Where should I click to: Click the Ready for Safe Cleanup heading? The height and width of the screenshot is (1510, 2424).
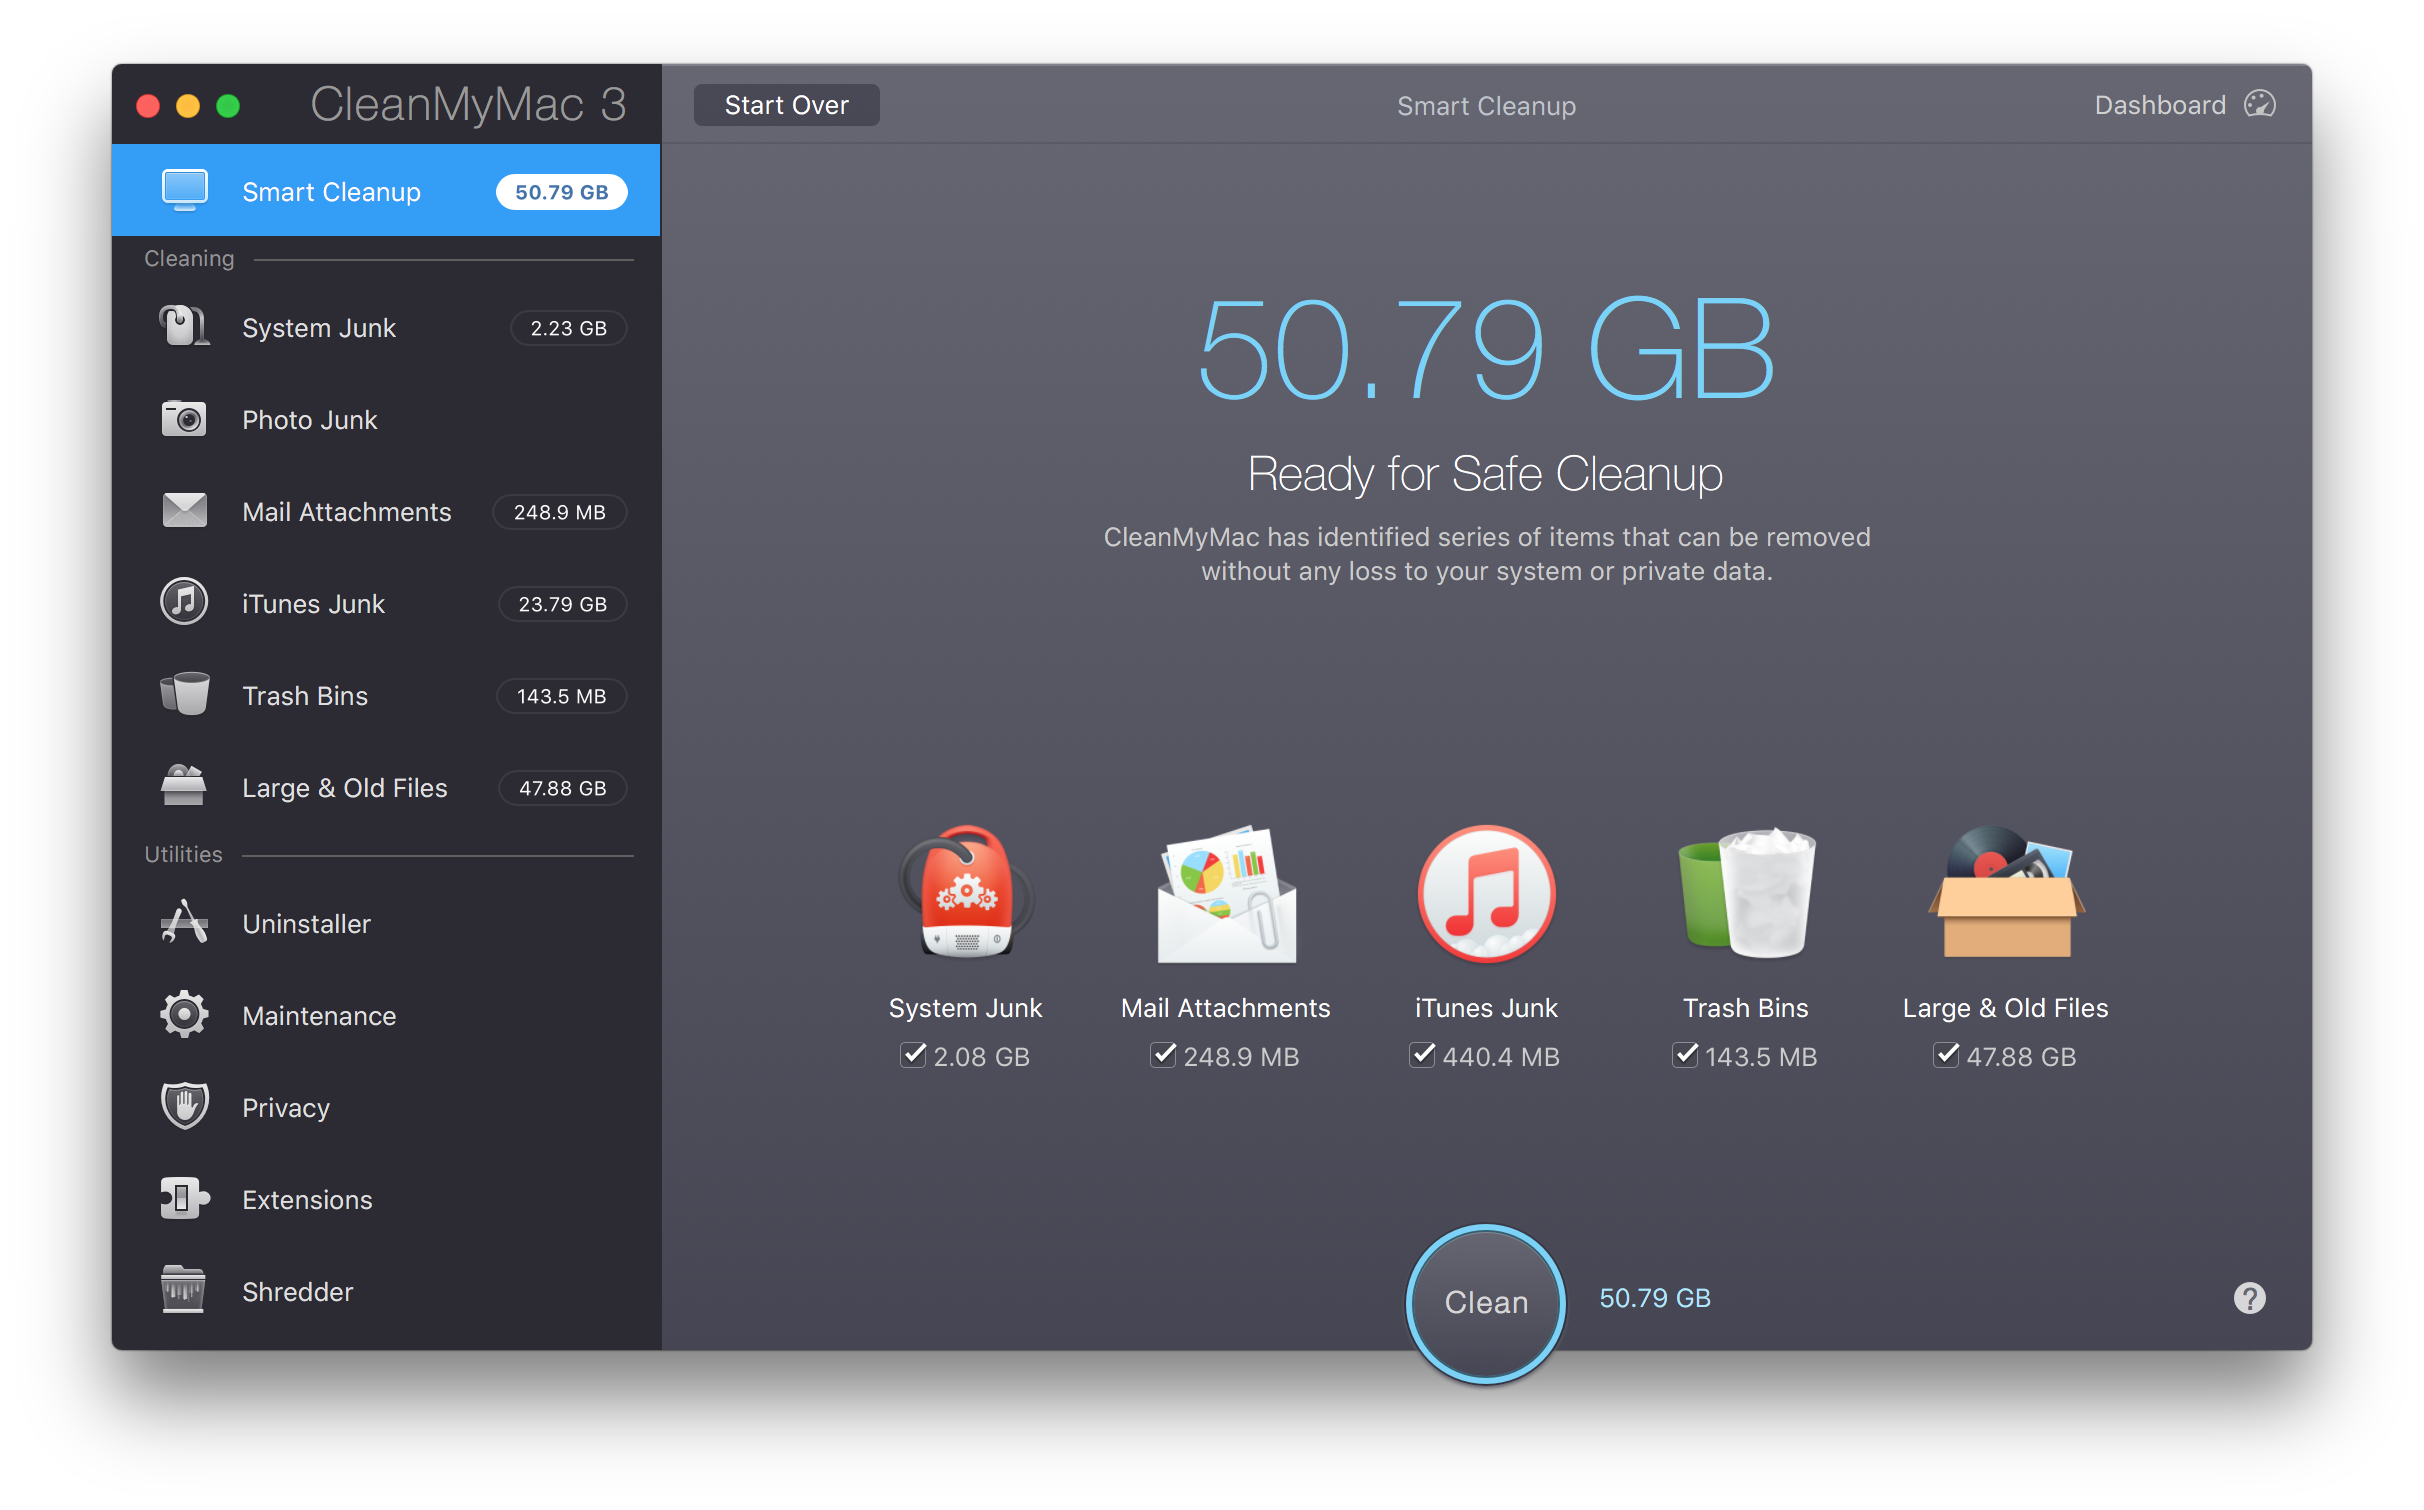1486,473
